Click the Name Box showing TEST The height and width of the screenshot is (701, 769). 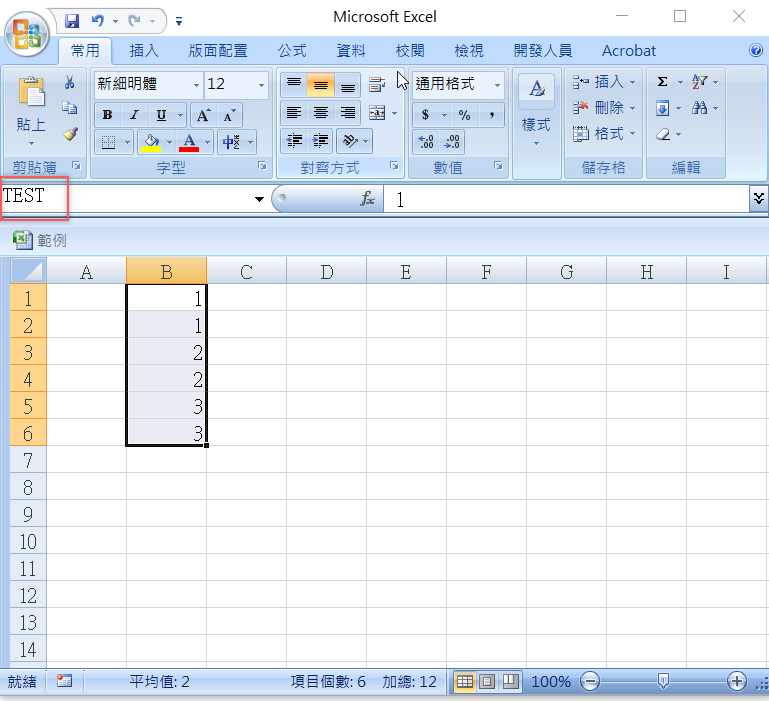click(120, 198)
